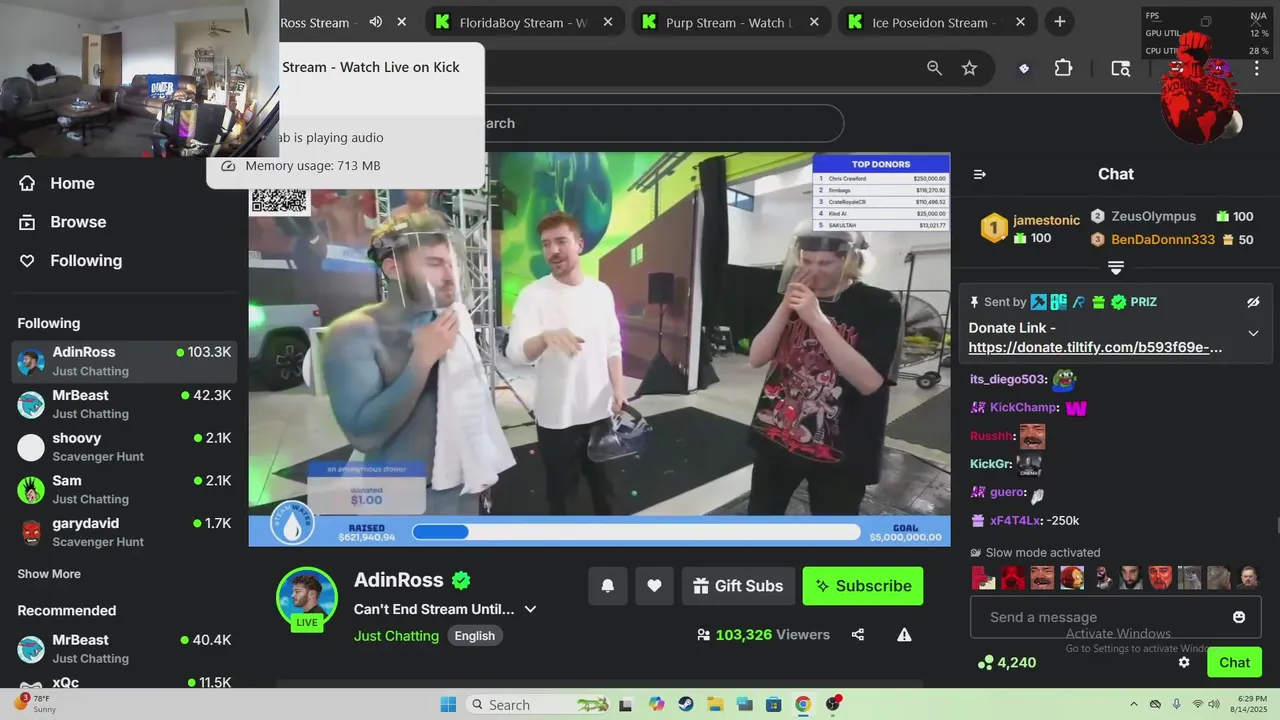1280x720 pixels.
Task: Close the FloridaBoy Stream tab
Action: point(610,22)
